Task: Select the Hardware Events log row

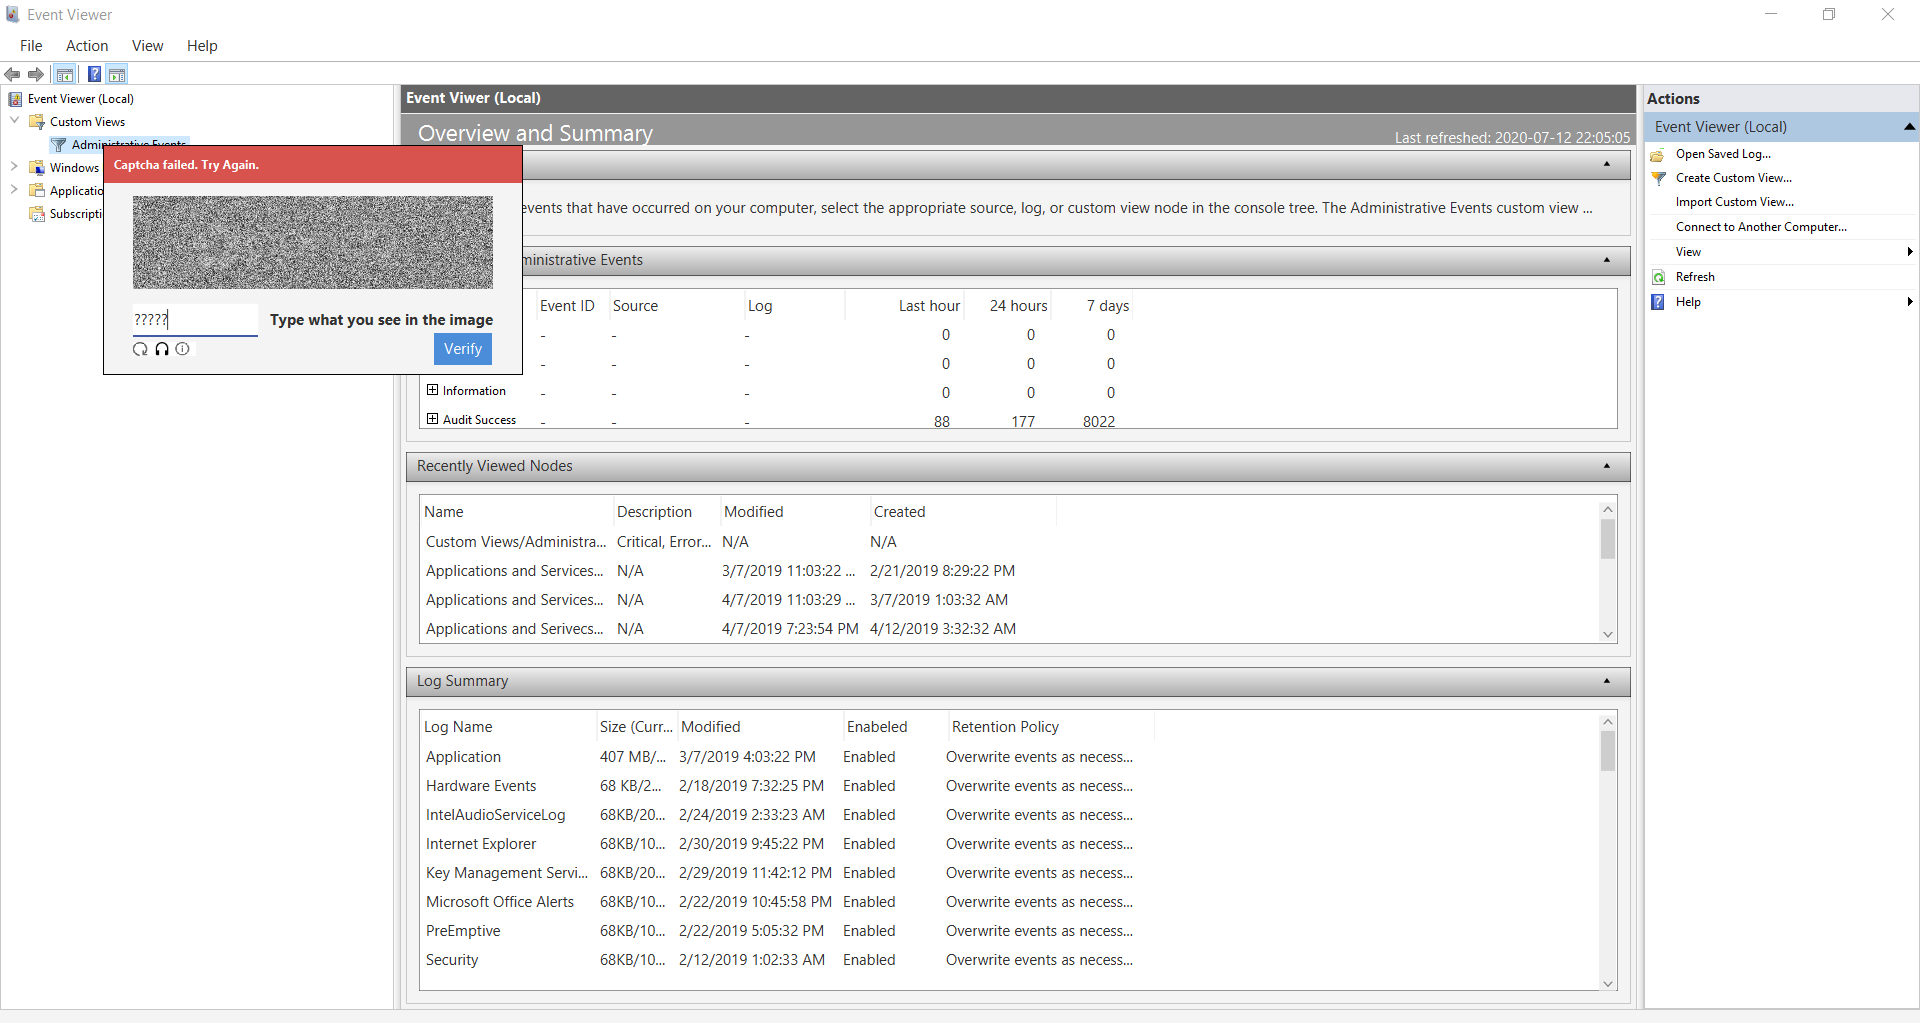Action: click(780, 786)
